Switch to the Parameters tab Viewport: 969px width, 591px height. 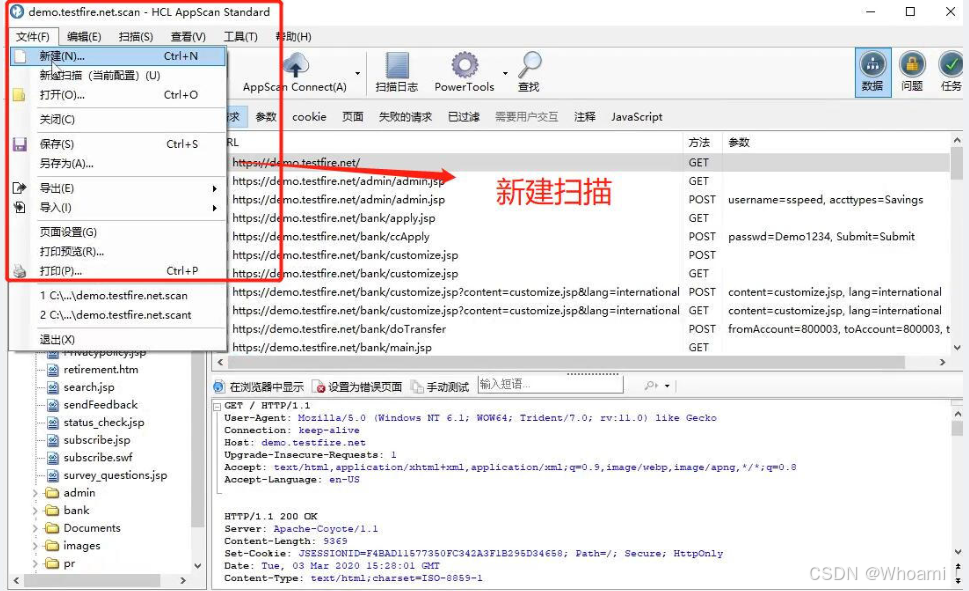tap(266, 117)
